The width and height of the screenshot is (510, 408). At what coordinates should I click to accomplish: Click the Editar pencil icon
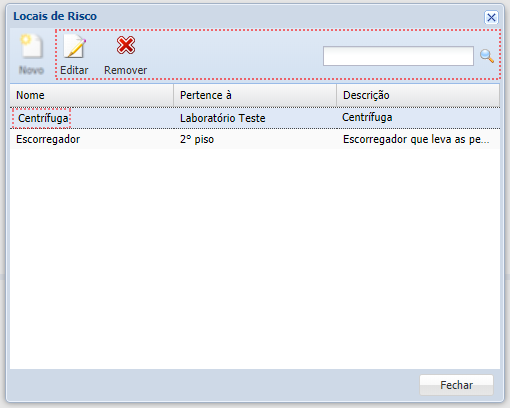click(75, 46)
